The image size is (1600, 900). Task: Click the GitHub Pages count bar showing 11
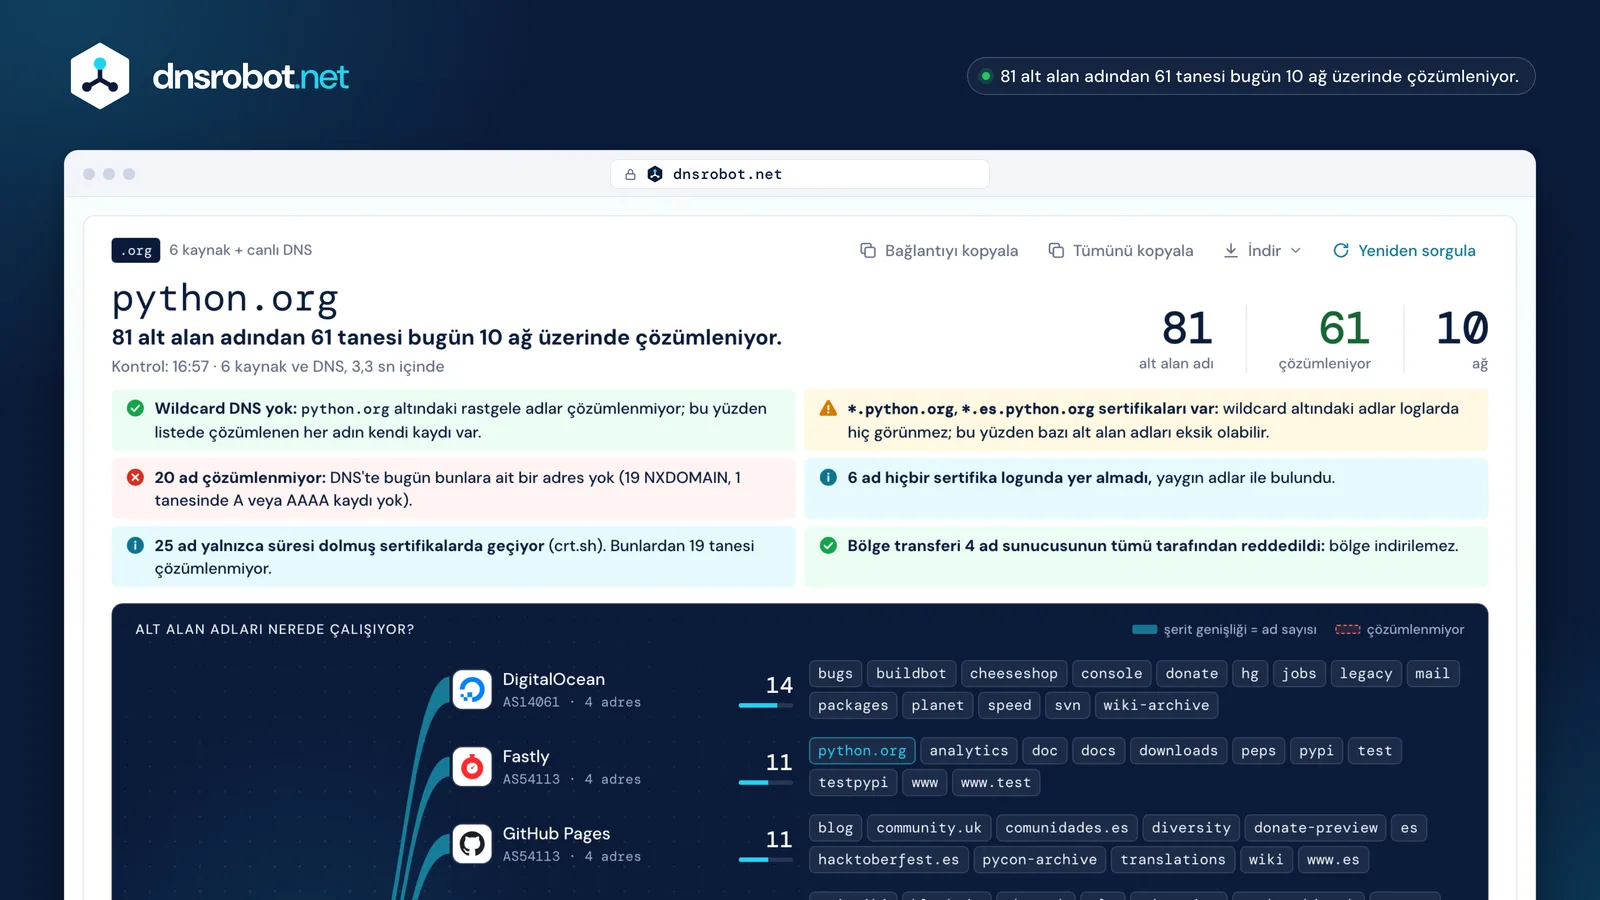click(766, 859)
